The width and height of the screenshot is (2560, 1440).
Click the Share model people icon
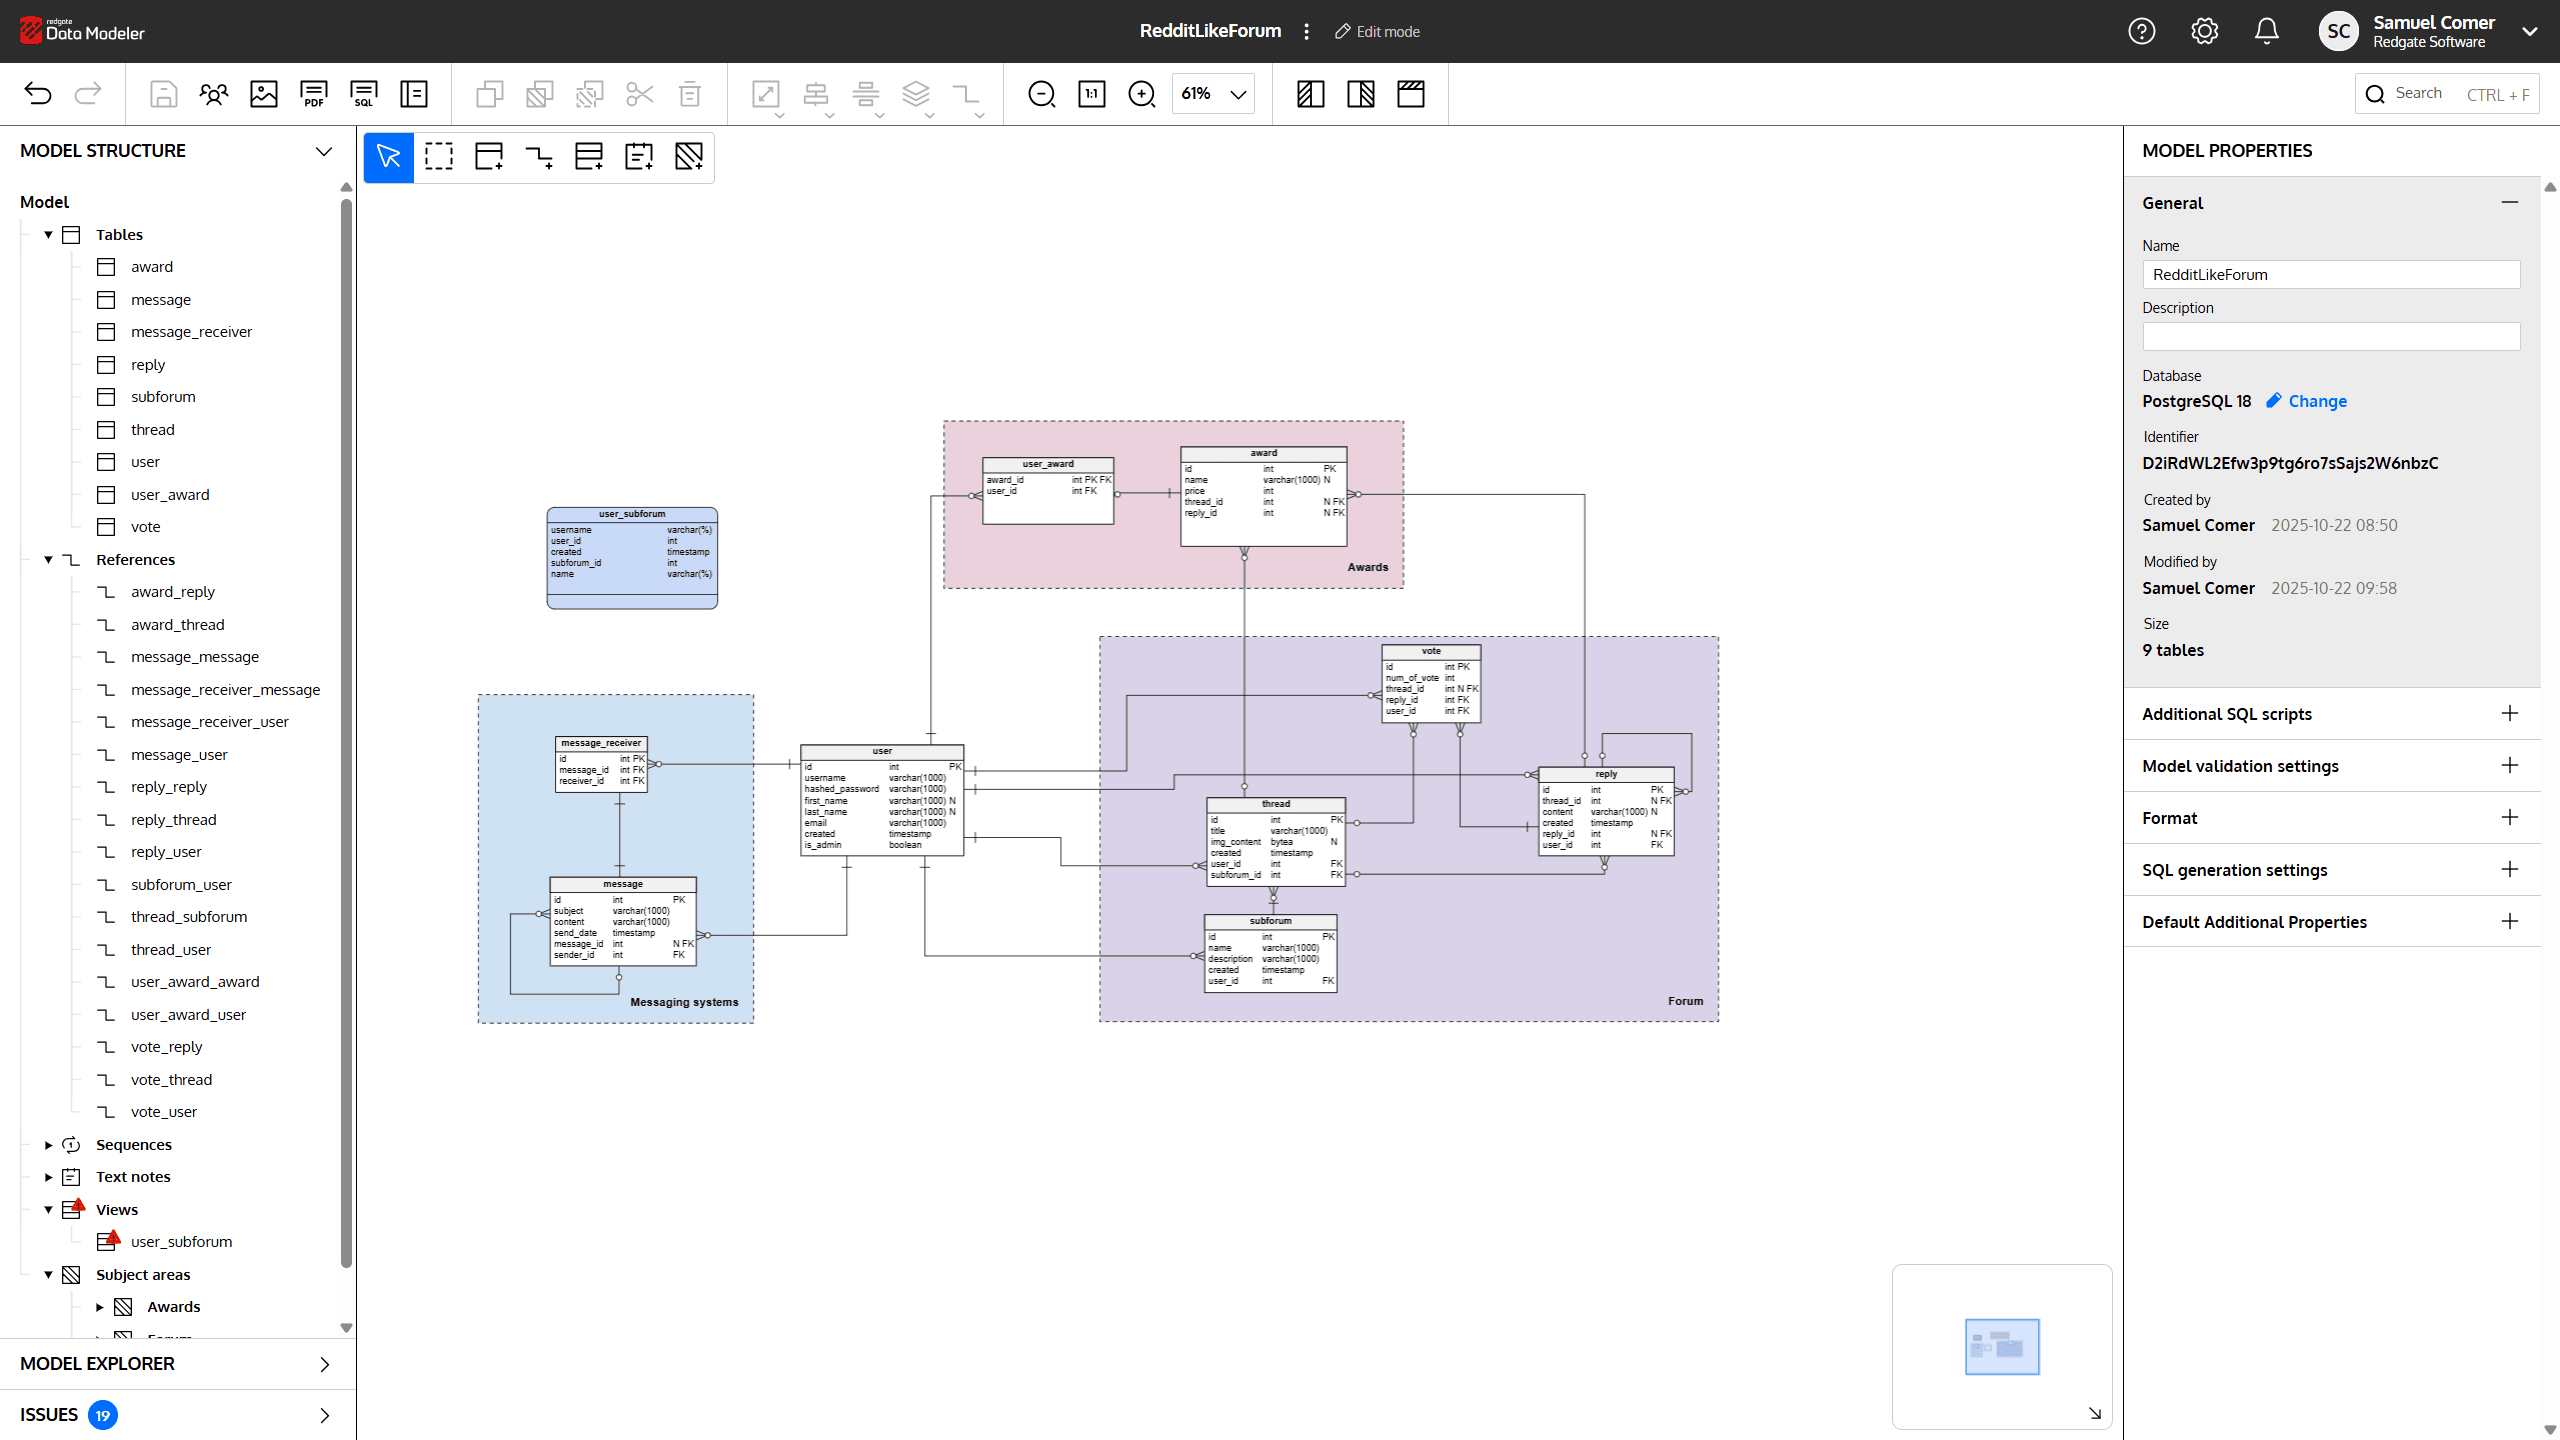214,94
